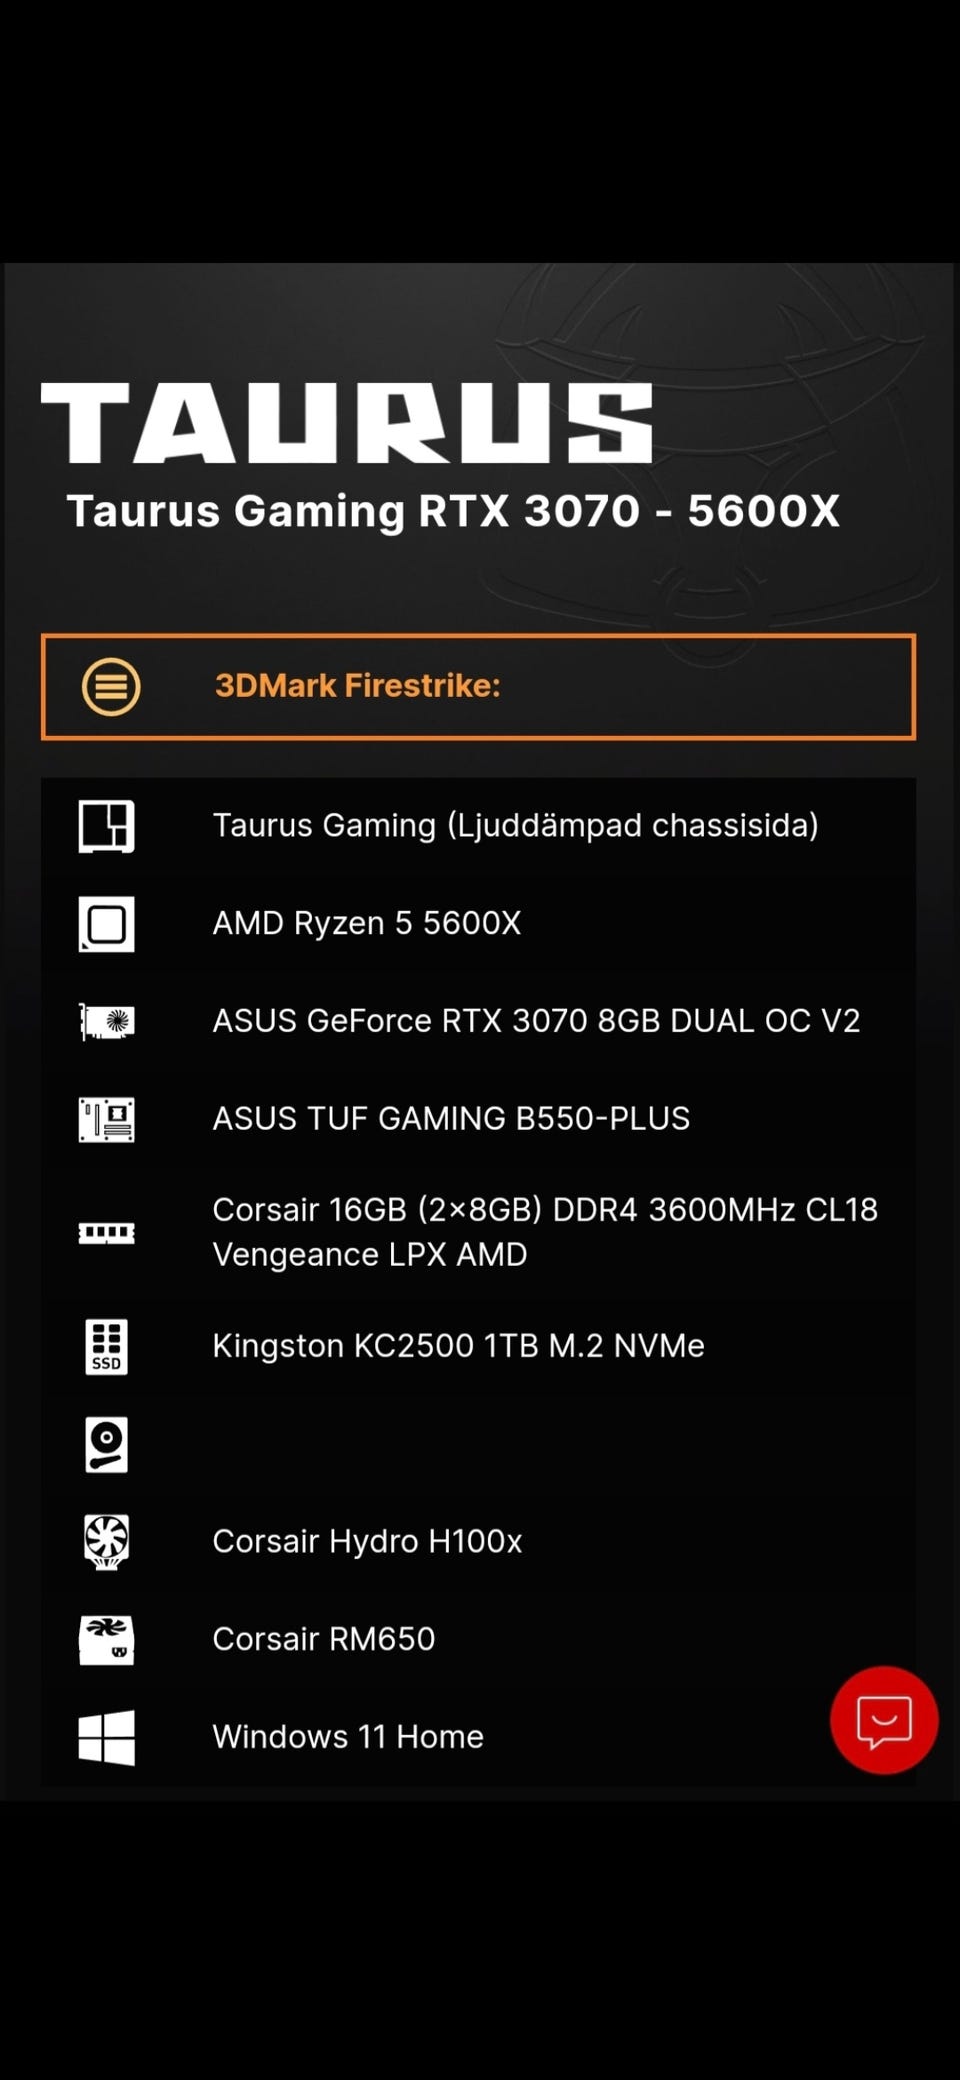This screenshot has height=2080, width=960.
Task: Click the CPU processor icon
Action: tap(106, 924)
